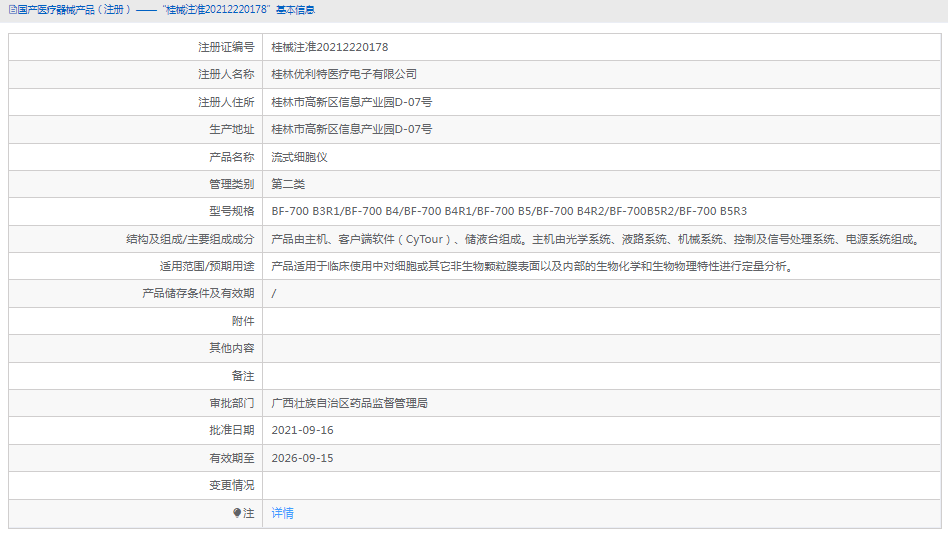Click the BF-700 model specification text
The height and width of the screenshot is (534, 948).
[509, 211]
